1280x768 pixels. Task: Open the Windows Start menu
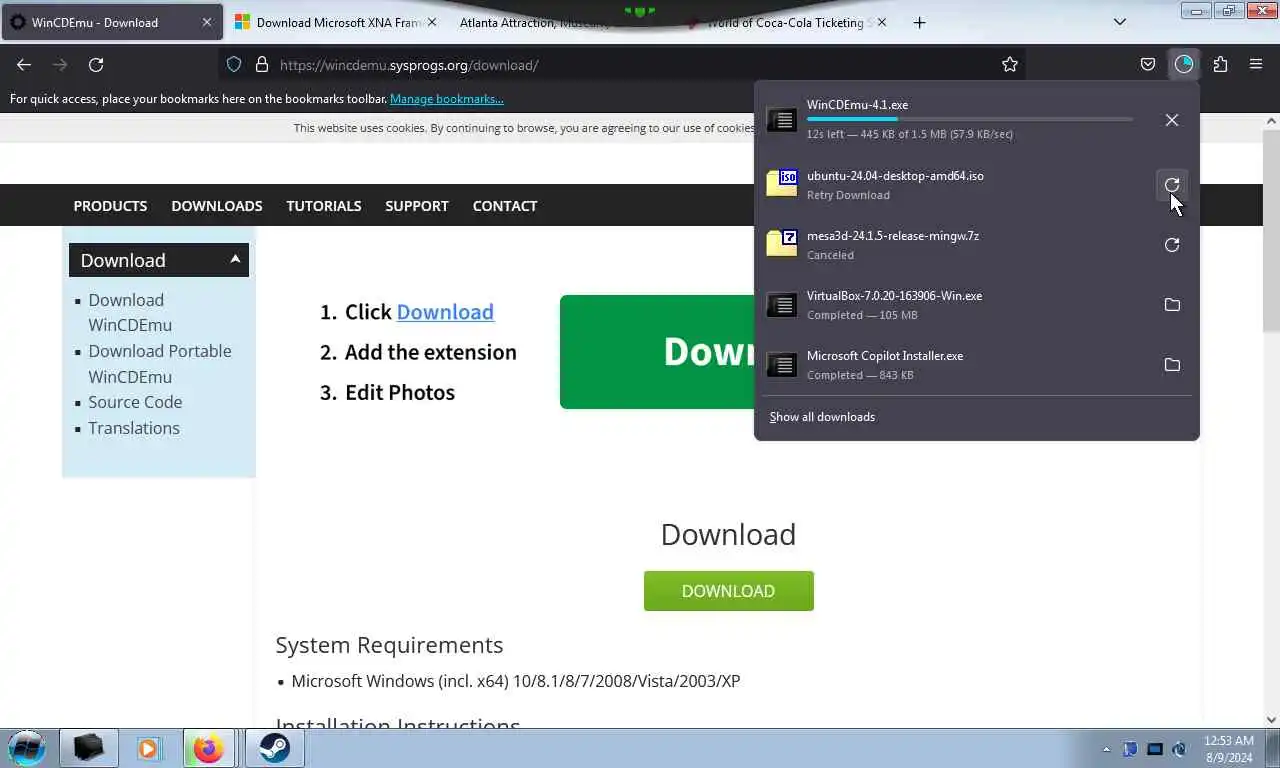[27, 748]
